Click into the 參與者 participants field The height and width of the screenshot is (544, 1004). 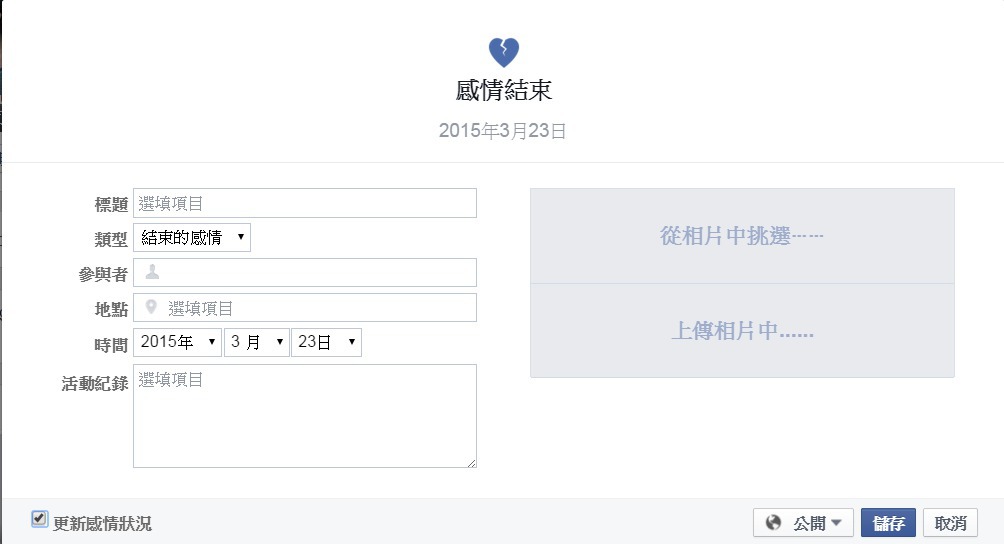point(305,273)
